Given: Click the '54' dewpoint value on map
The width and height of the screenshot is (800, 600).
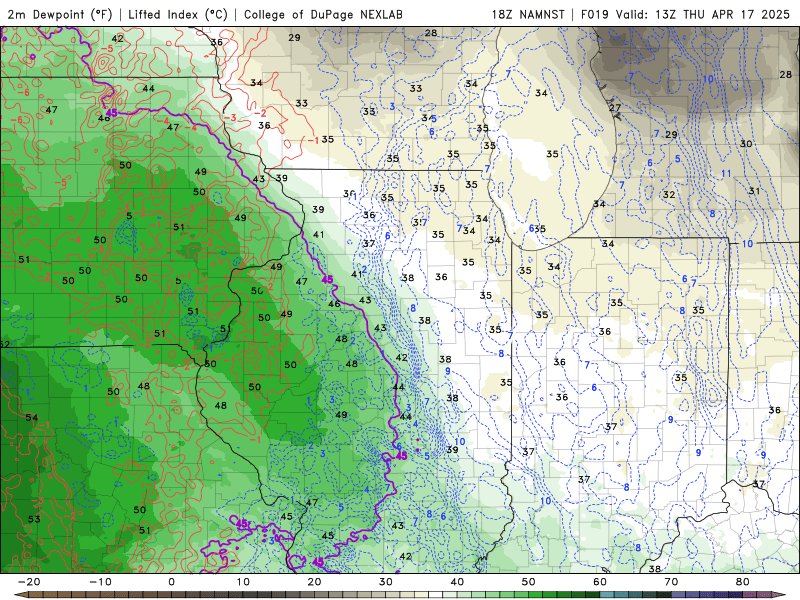Looking at the screenshot, I should click(x=32, y=417).
